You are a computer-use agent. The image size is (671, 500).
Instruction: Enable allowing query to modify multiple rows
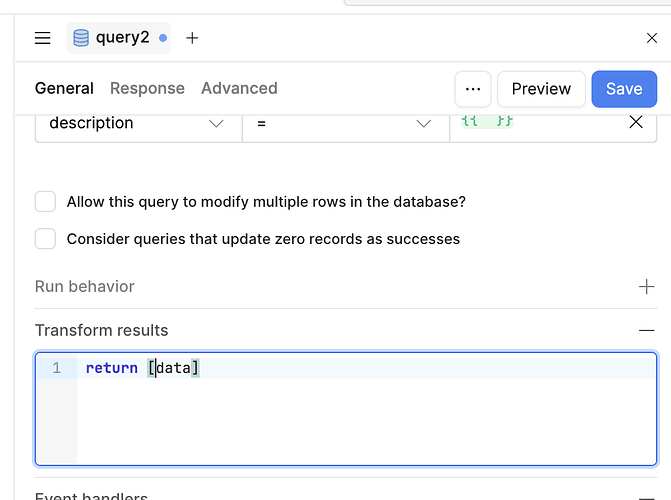coord(45,202)
